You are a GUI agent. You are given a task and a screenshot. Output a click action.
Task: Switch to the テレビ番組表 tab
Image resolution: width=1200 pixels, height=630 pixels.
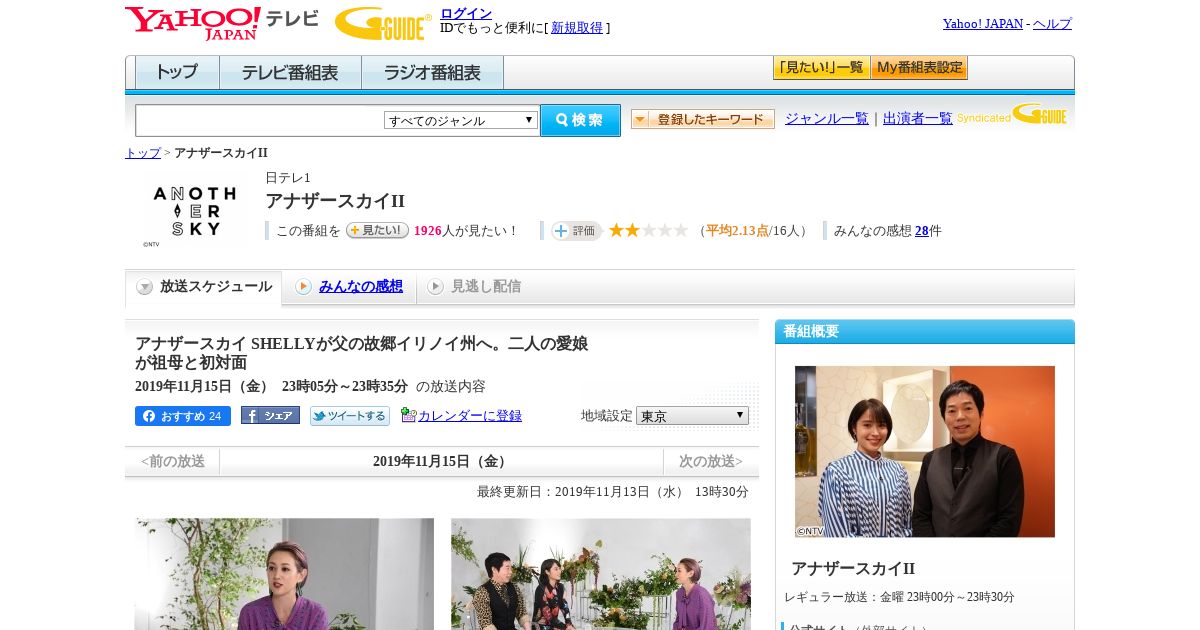point(290,73)
